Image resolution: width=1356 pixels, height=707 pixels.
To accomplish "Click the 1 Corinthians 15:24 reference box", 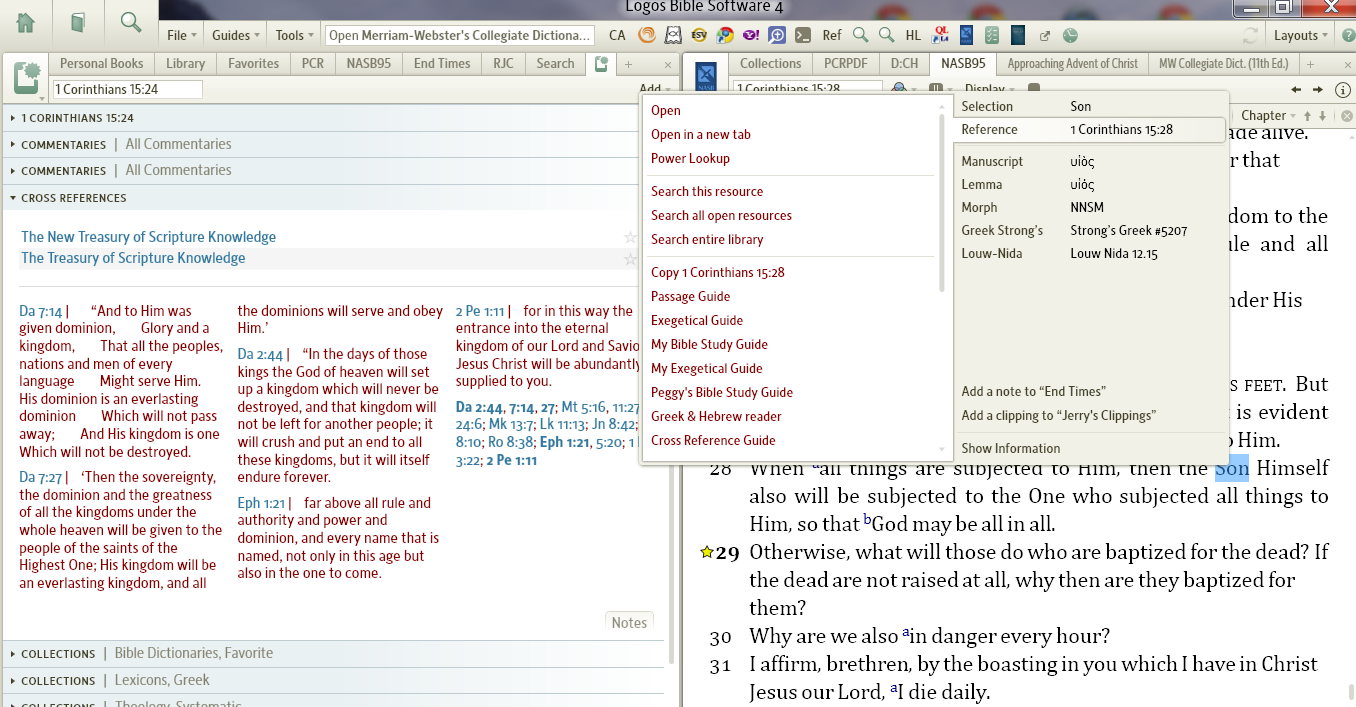I will tap(127, 89).
